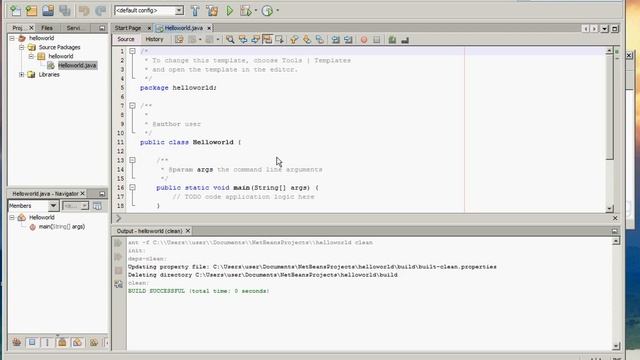Select Helloworld.java in project tree
Image resolution: width=640 pixels, height=360 pixels.
(77, 65)
